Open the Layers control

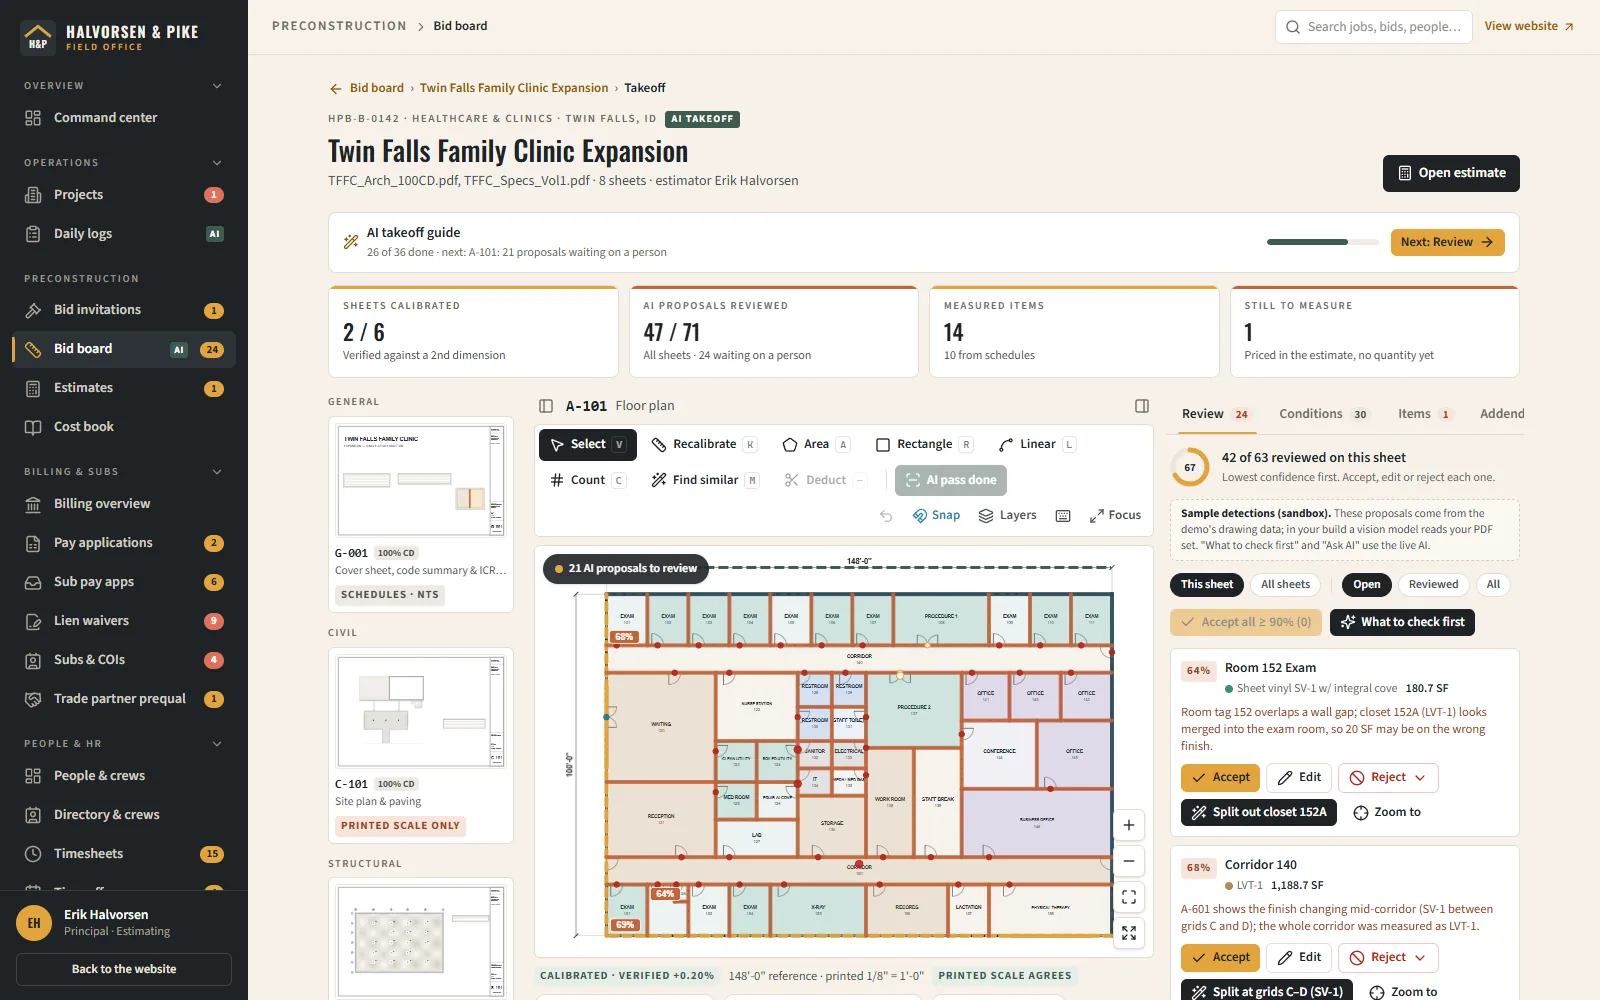[1007, 516]
